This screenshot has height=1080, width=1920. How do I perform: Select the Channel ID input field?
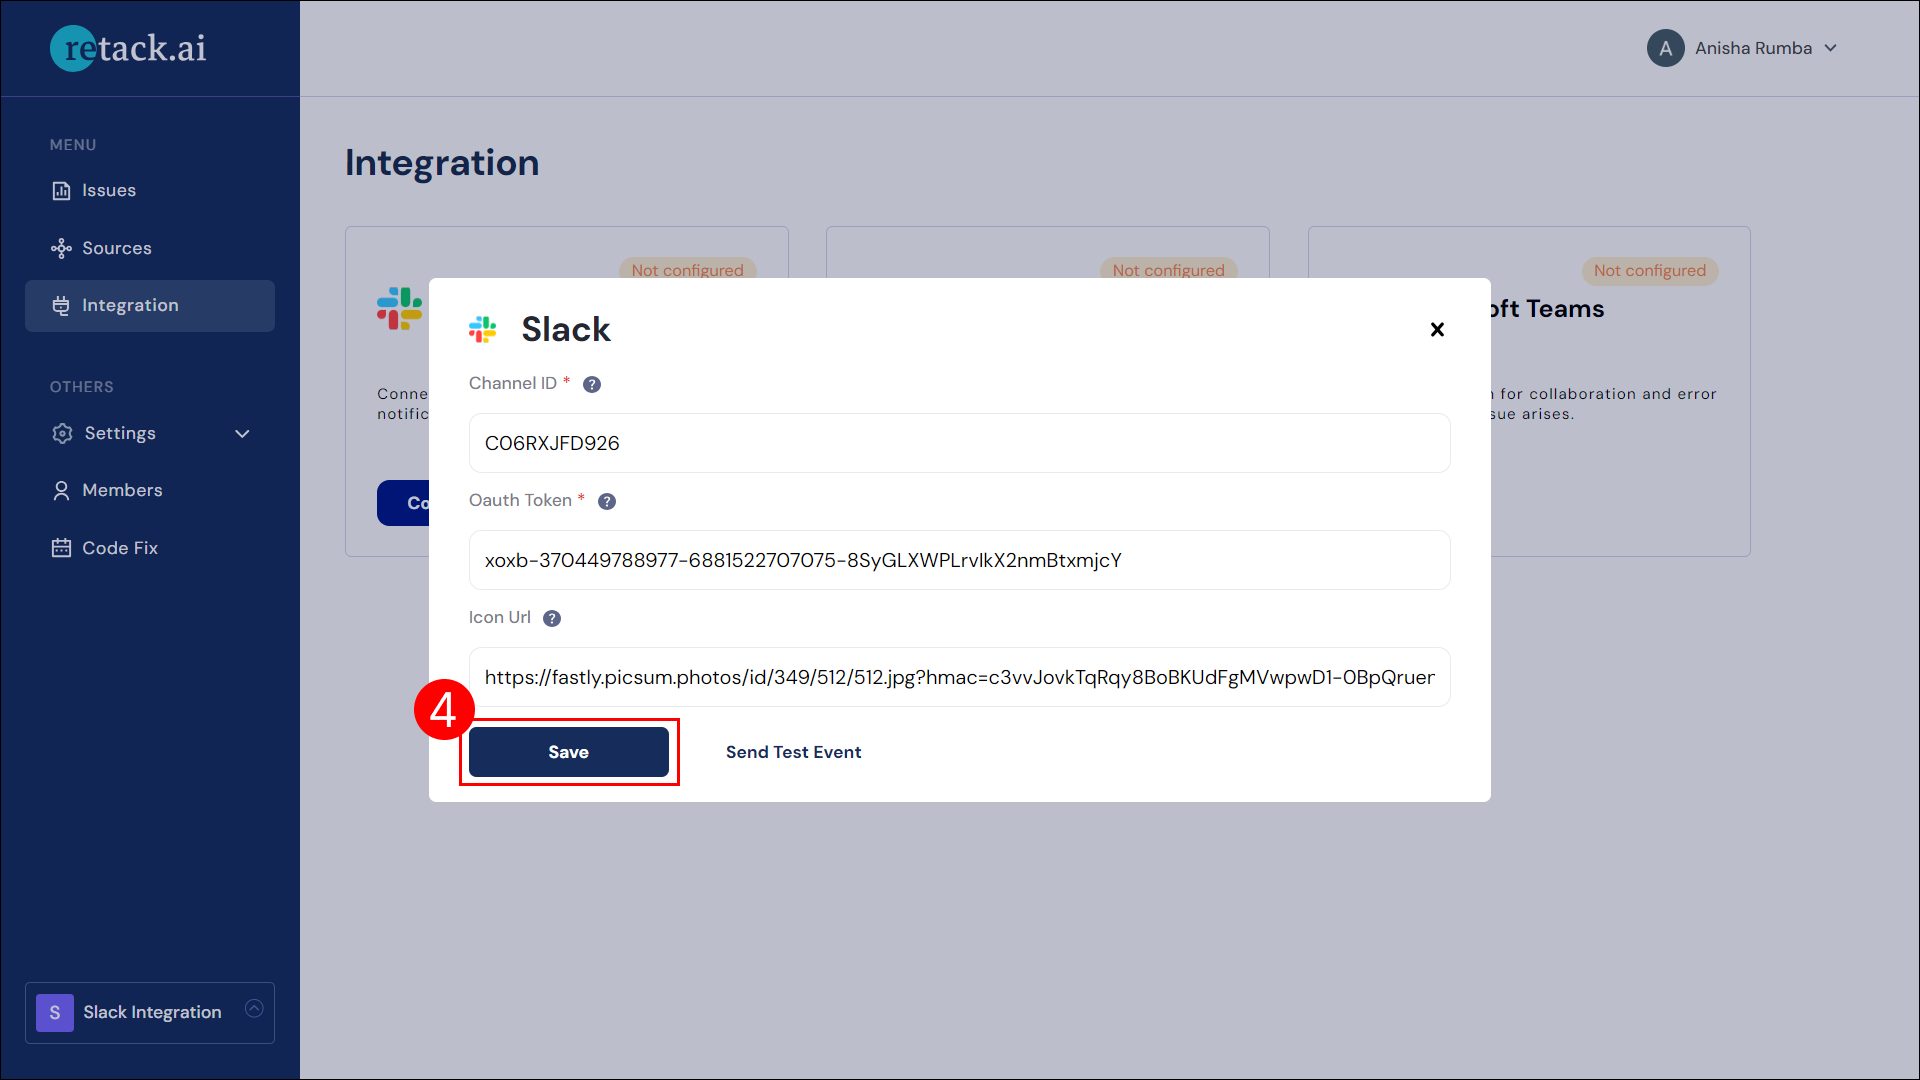coord(959,442)
